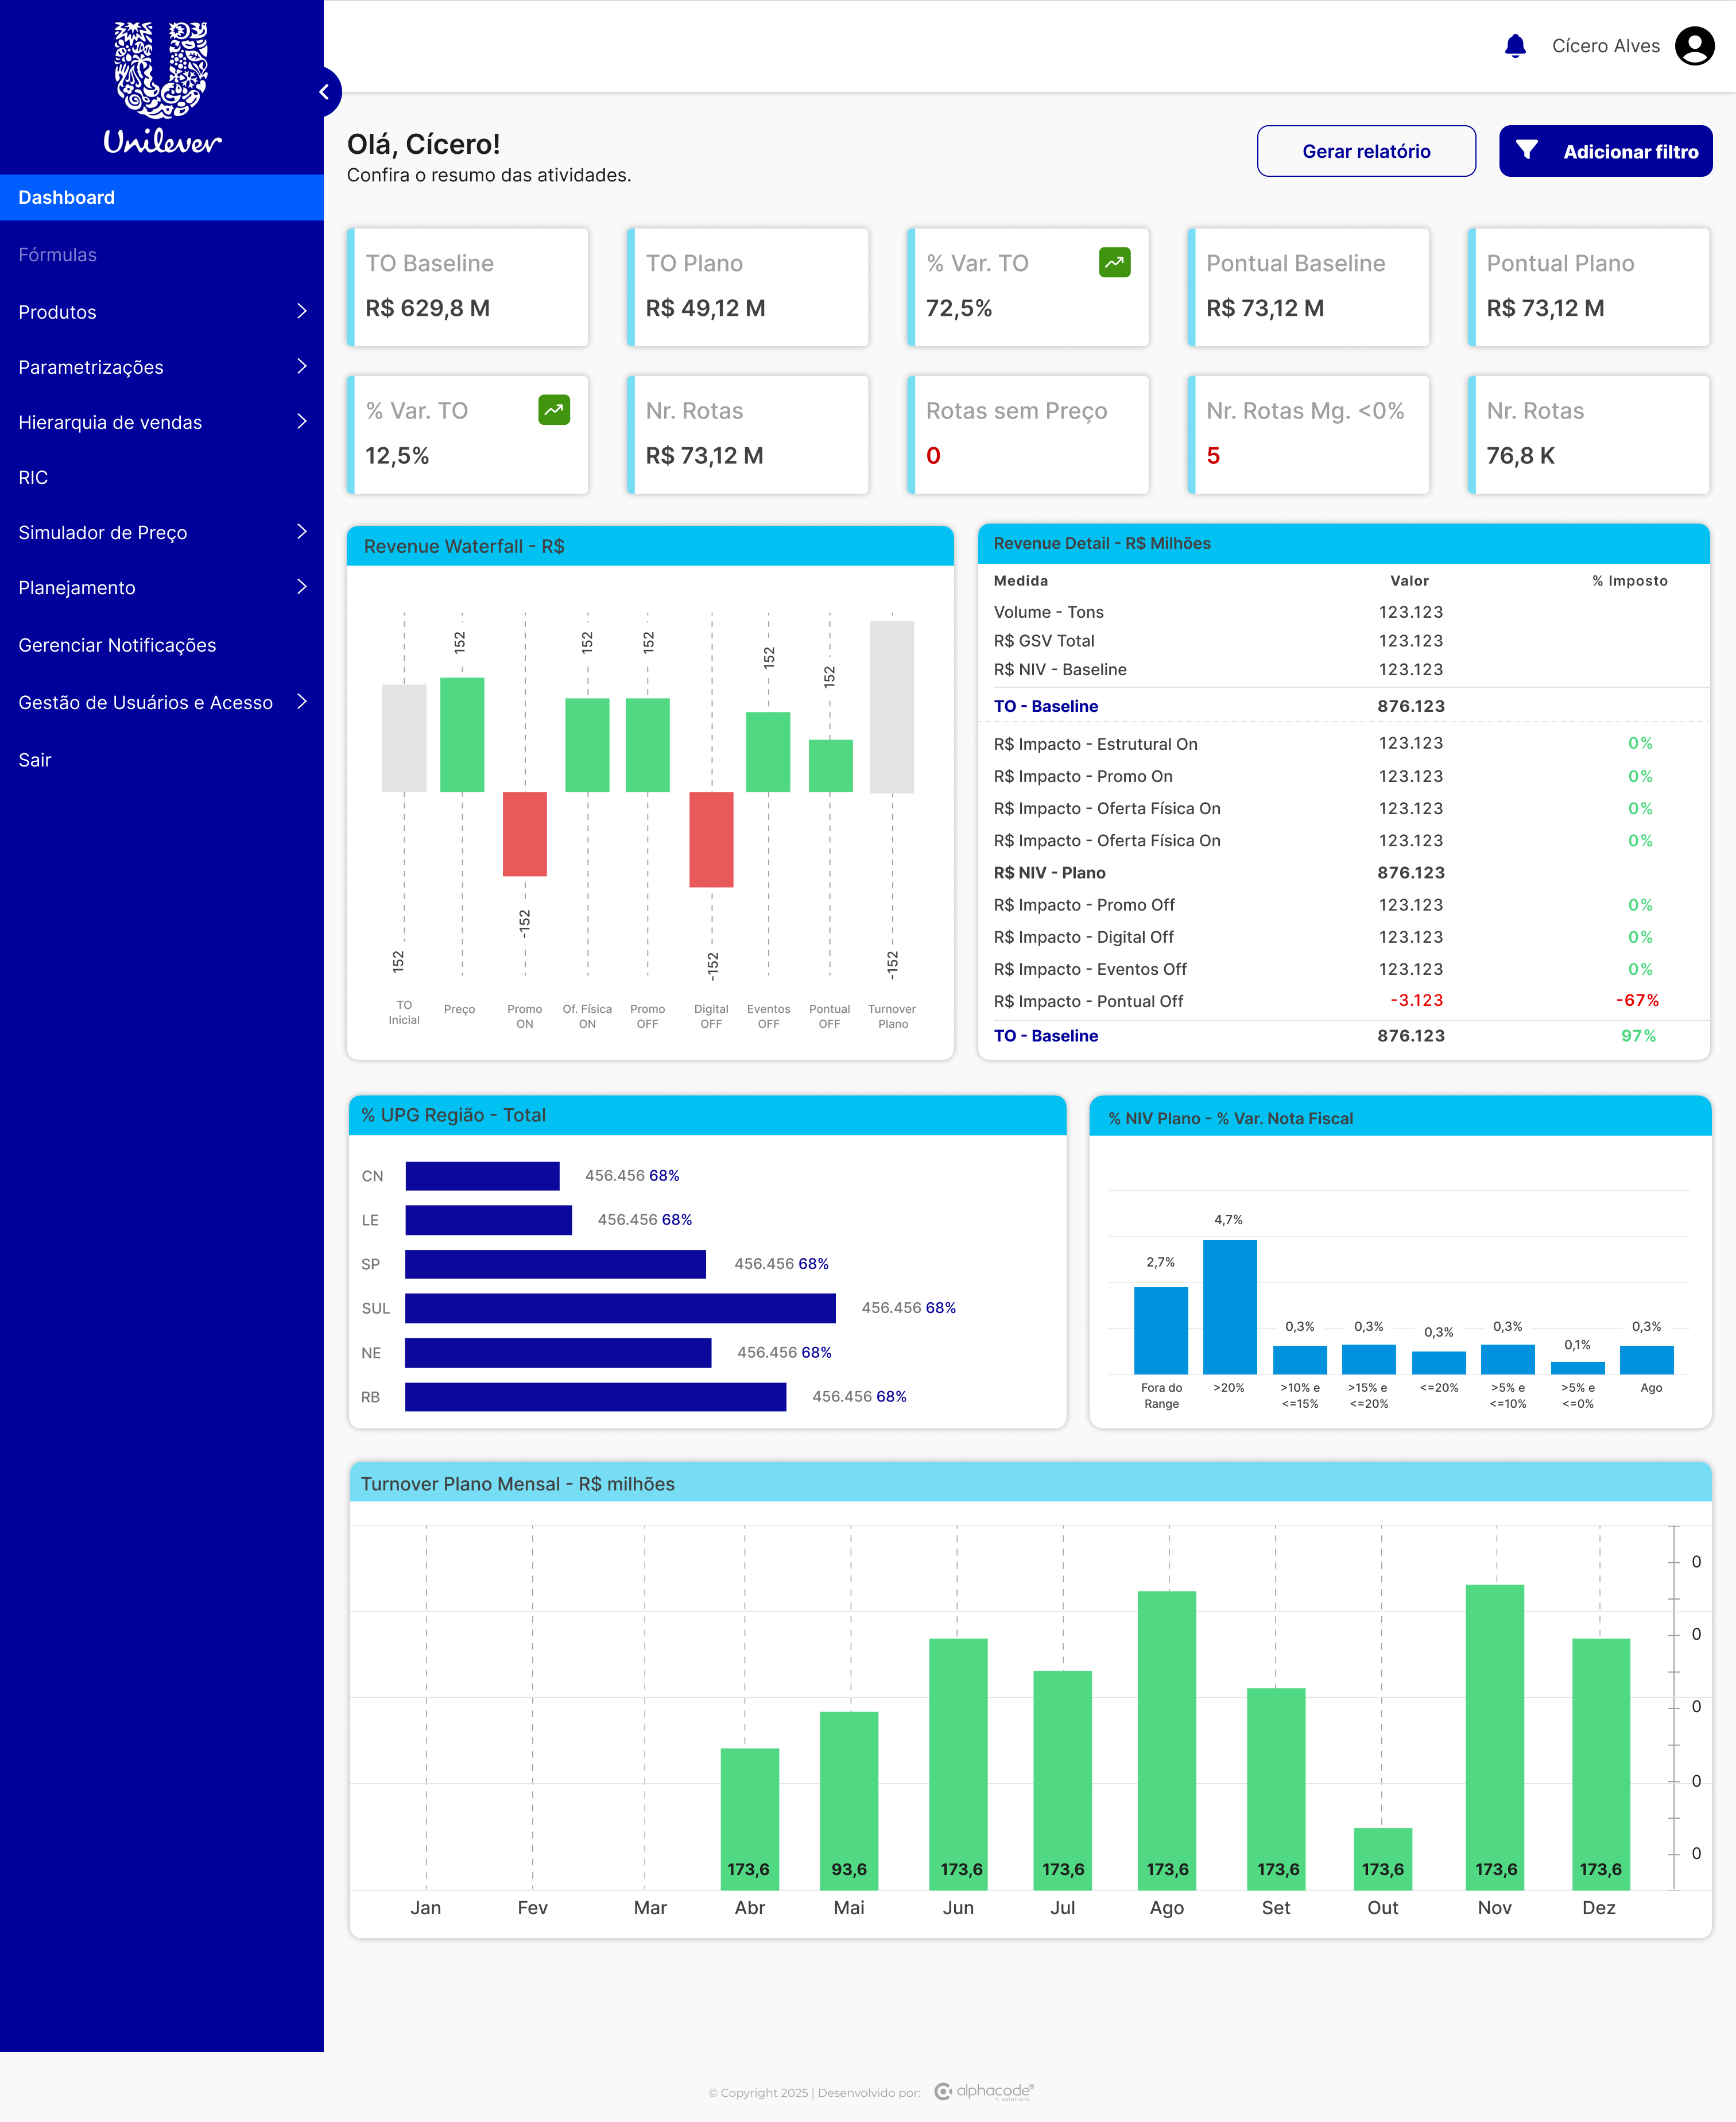Expand the Produtos menu chevron

tap(301, 312)
